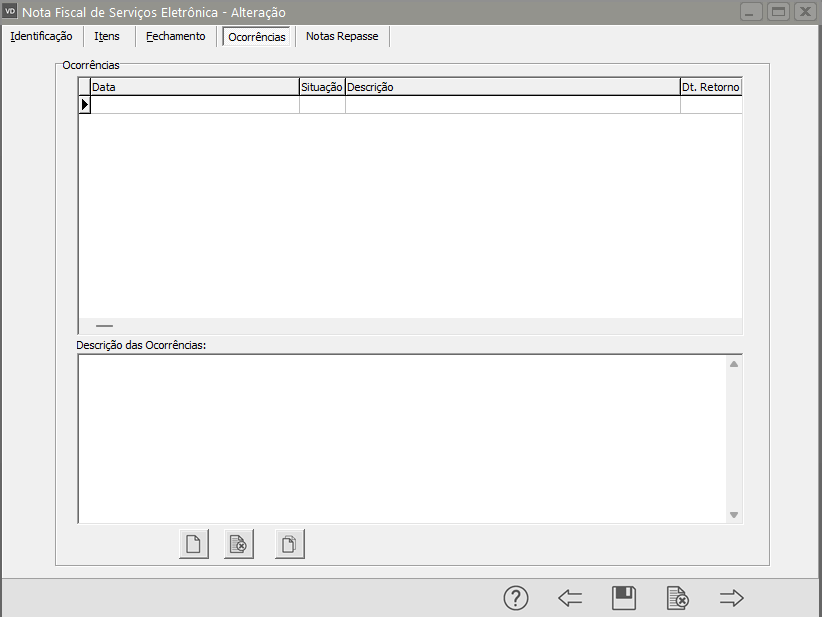The height and width of the screenshot is (617, 822).
Task: Click the delete occurrence icon below description box
Action: point(239,544)
